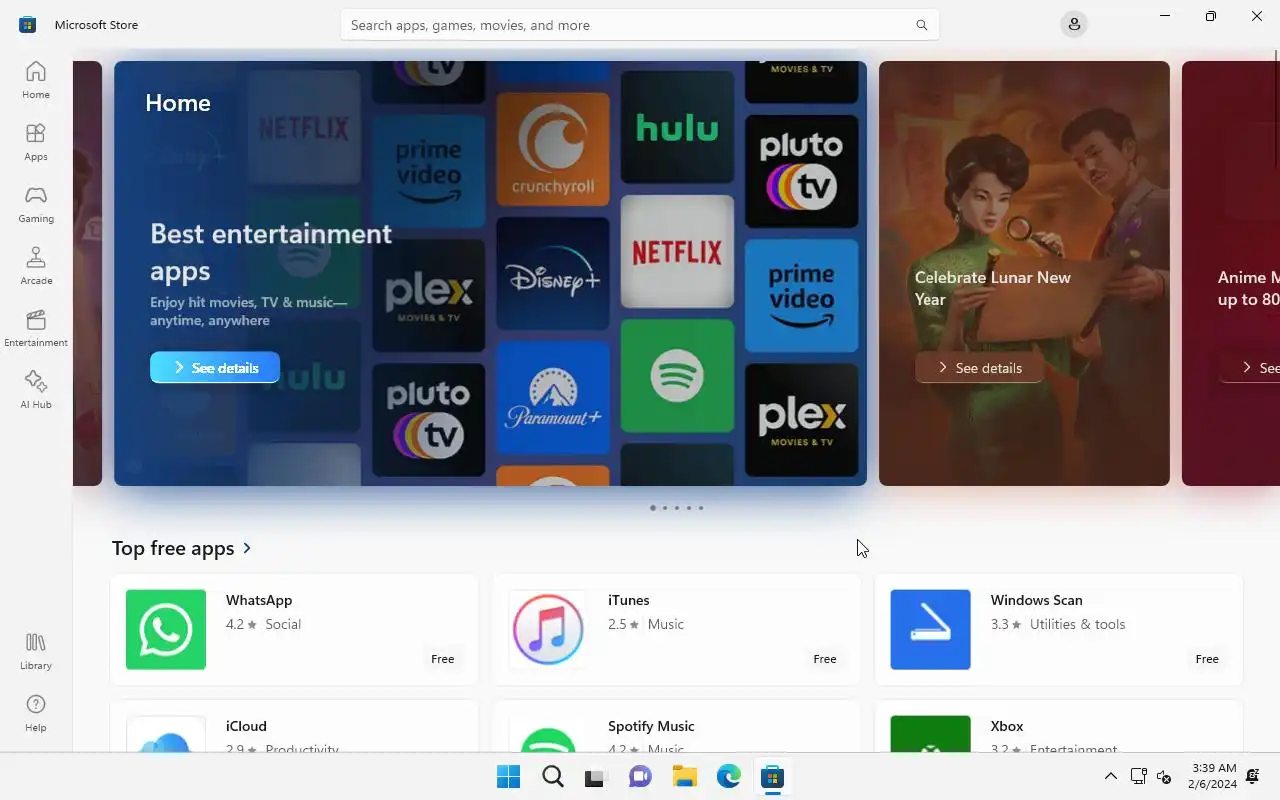This screenshot has width=1280, height=800.
Task: Click the network tray icon
Action: click(x=1138, y=776)
